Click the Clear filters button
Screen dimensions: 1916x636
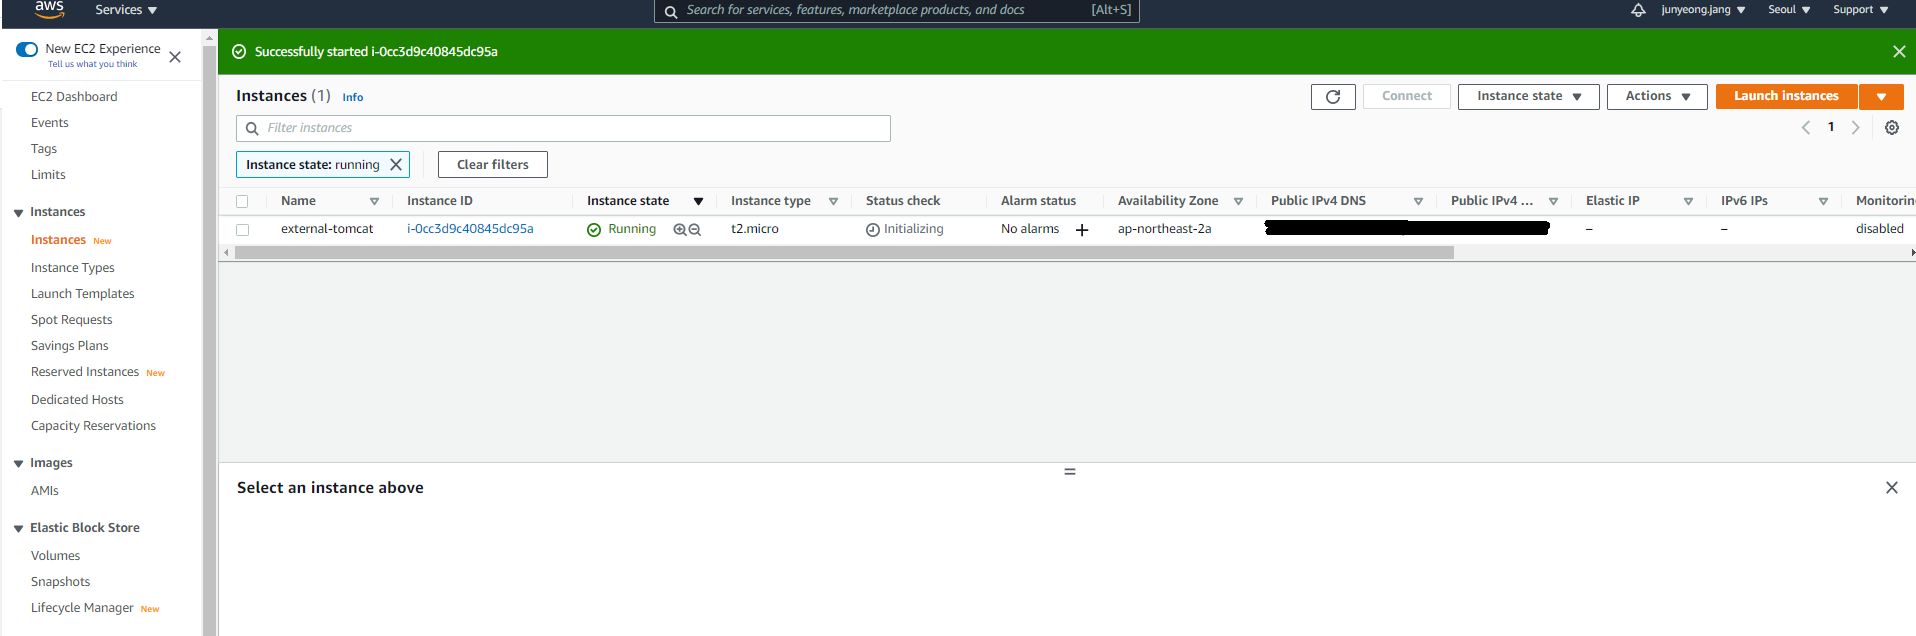pyautogui.click(x=493, y=165)
